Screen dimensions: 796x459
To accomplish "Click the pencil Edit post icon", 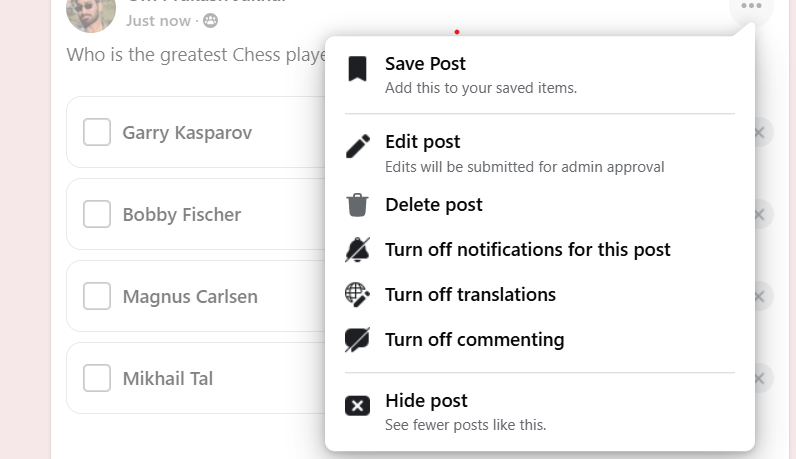I will (x=357, y=147).
